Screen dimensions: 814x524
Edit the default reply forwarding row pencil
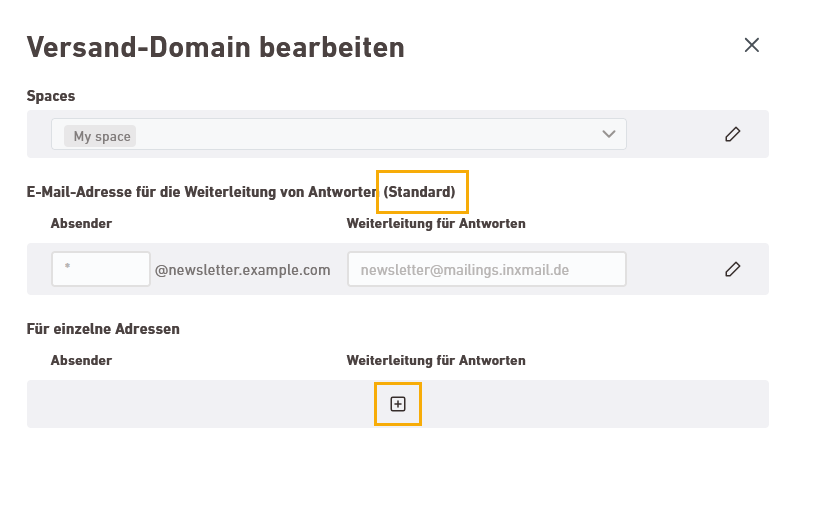click(x=732, y=269)
